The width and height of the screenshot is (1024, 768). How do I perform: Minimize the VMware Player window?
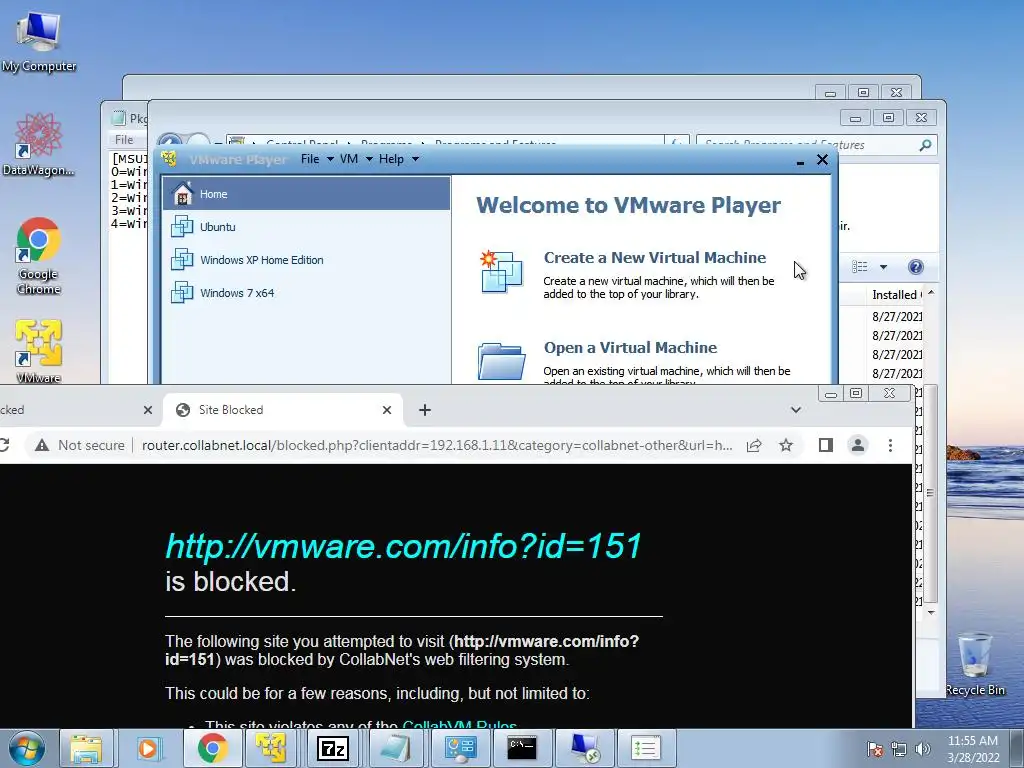pos(800,161)
